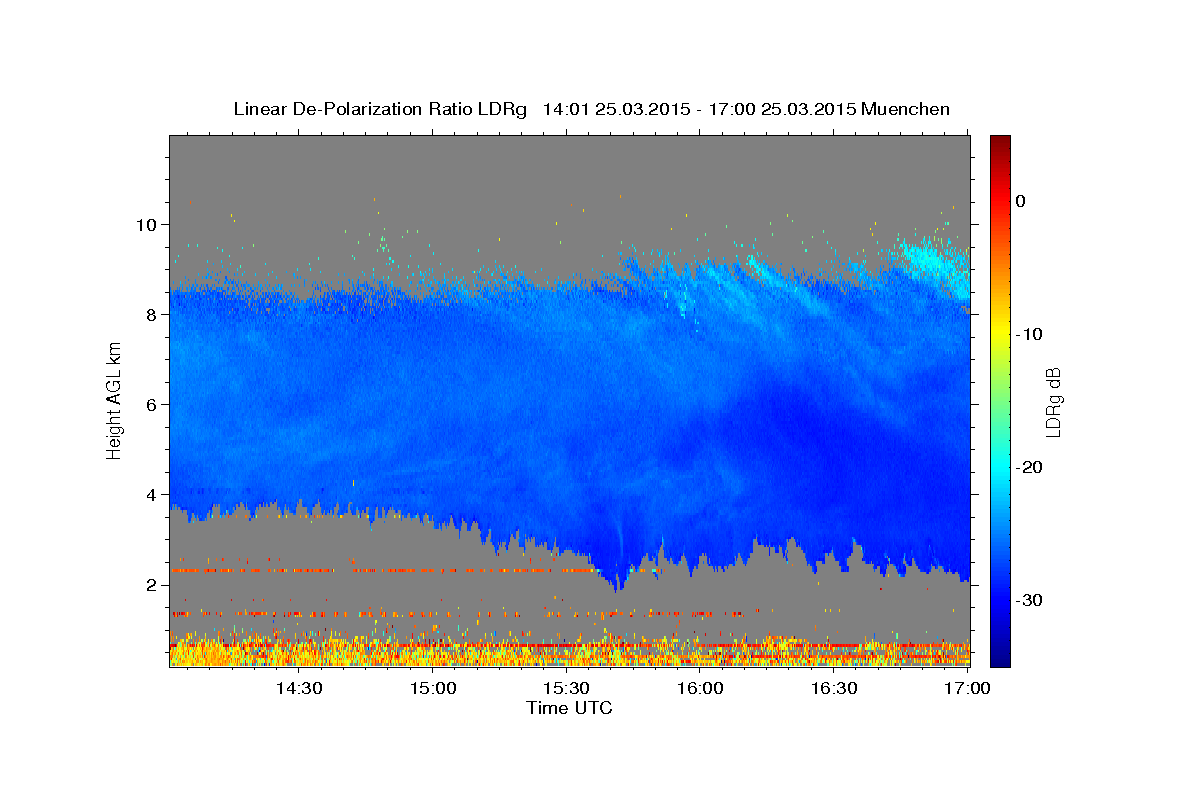Click the '17:00' time axis label
Screen dimensions: 1200x800
968,689
